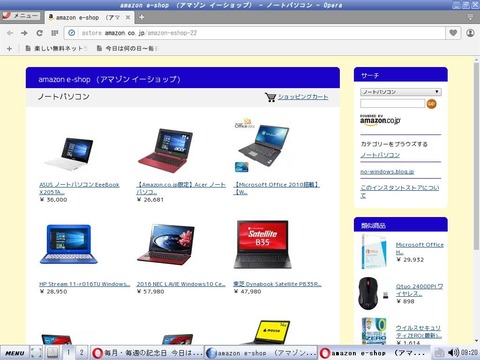Open the ノートパソコン category link in sidebar

click(x=380, y=155)
